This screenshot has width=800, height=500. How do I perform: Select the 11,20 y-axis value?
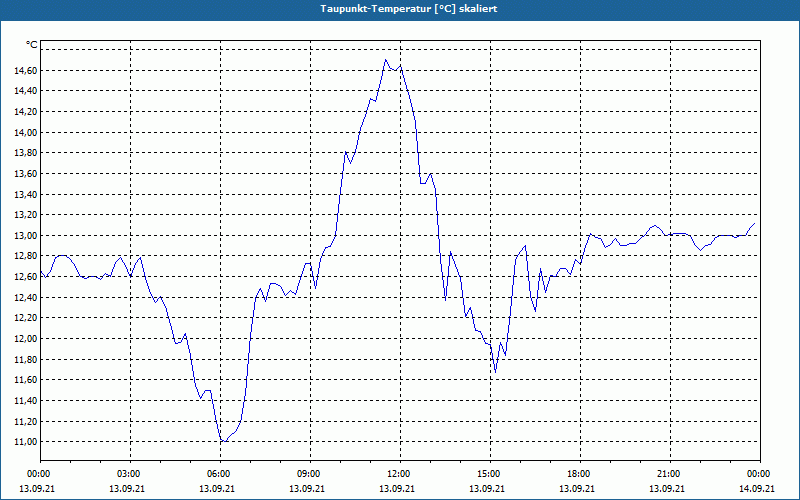(x=26, y=421)
